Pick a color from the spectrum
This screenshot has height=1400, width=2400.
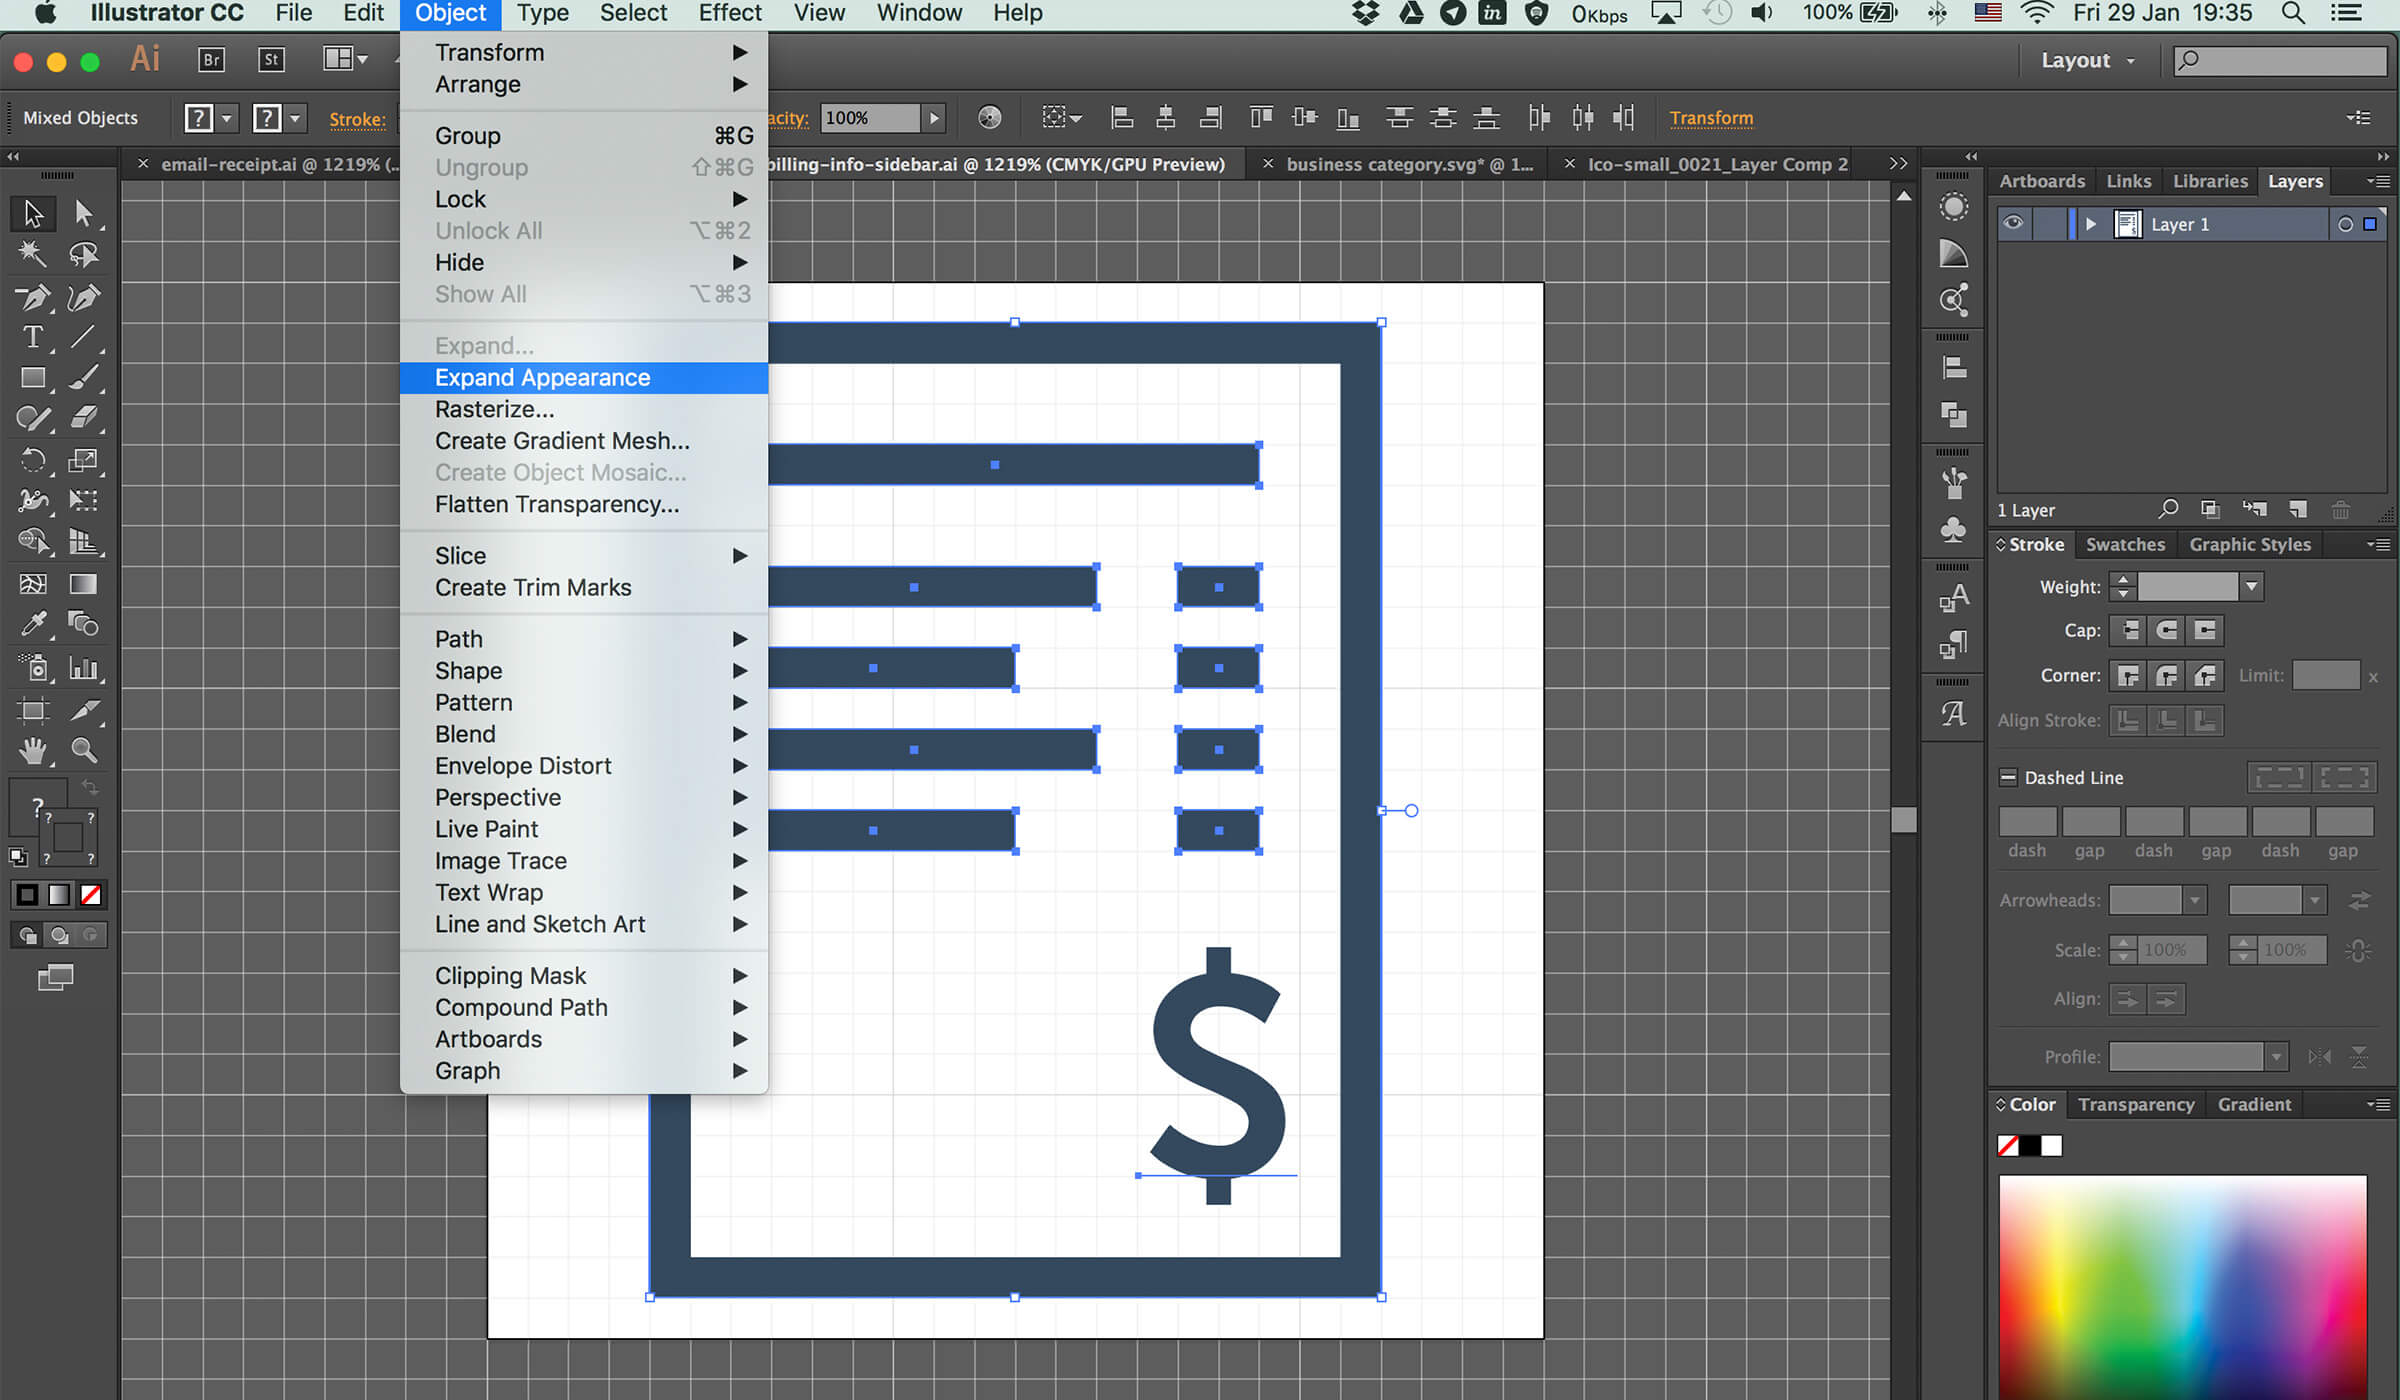2183,1287
